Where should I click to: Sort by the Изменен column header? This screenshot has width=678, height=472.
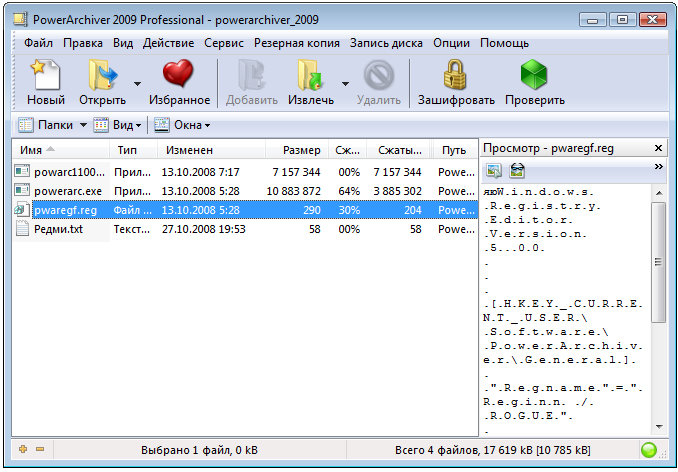(211, 150)
